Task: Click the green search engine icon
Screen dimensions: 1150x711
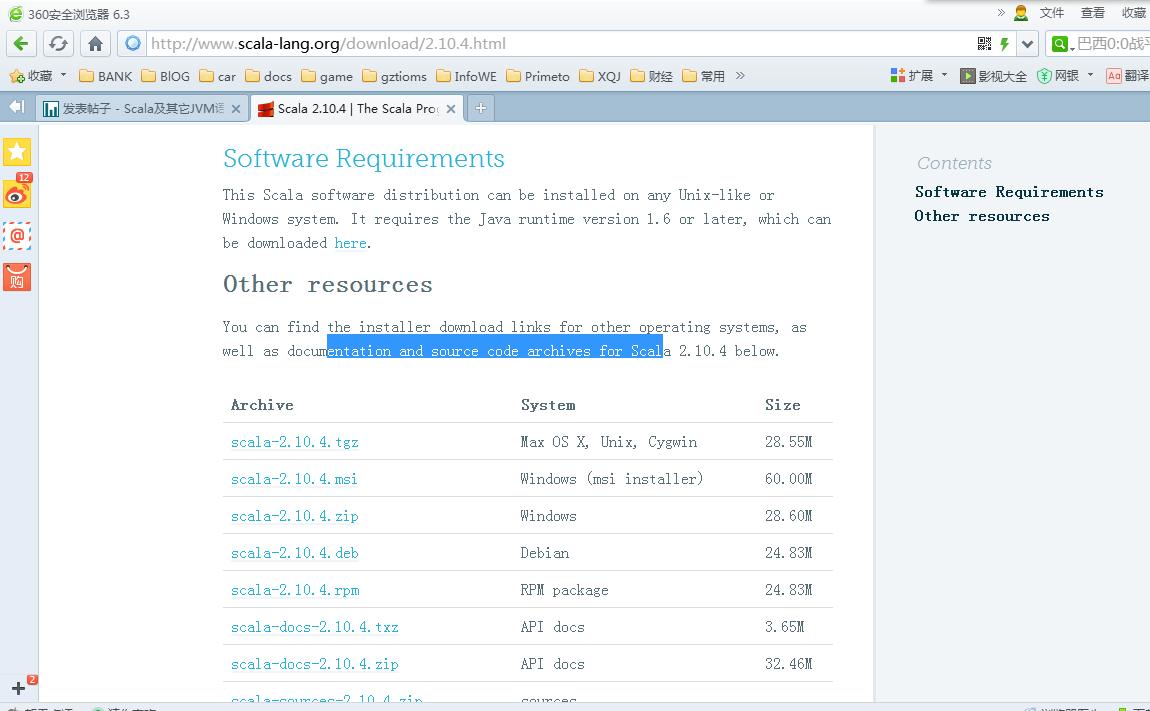Action: tap(1059, 44)
